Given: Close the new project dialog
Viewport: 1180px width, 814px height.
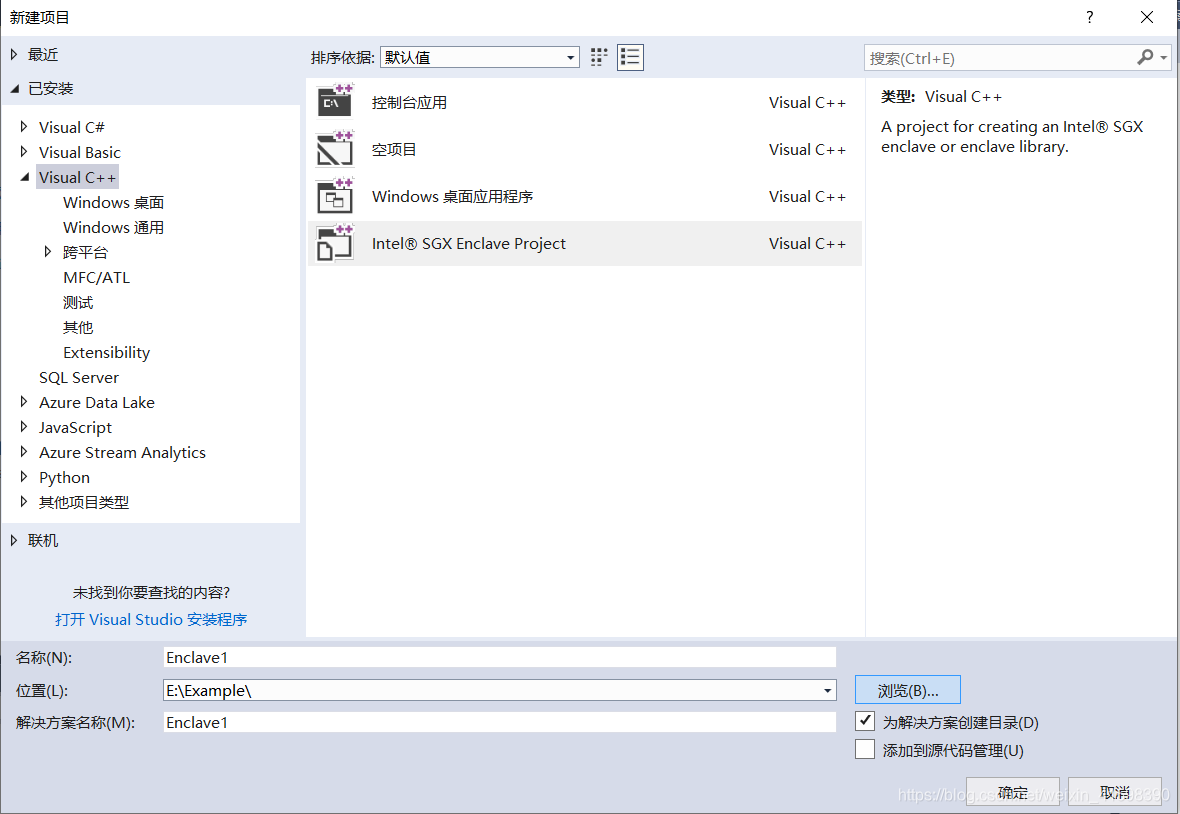Looking at the screenshot, I should pyautogui.click(x=1147, y=17).
